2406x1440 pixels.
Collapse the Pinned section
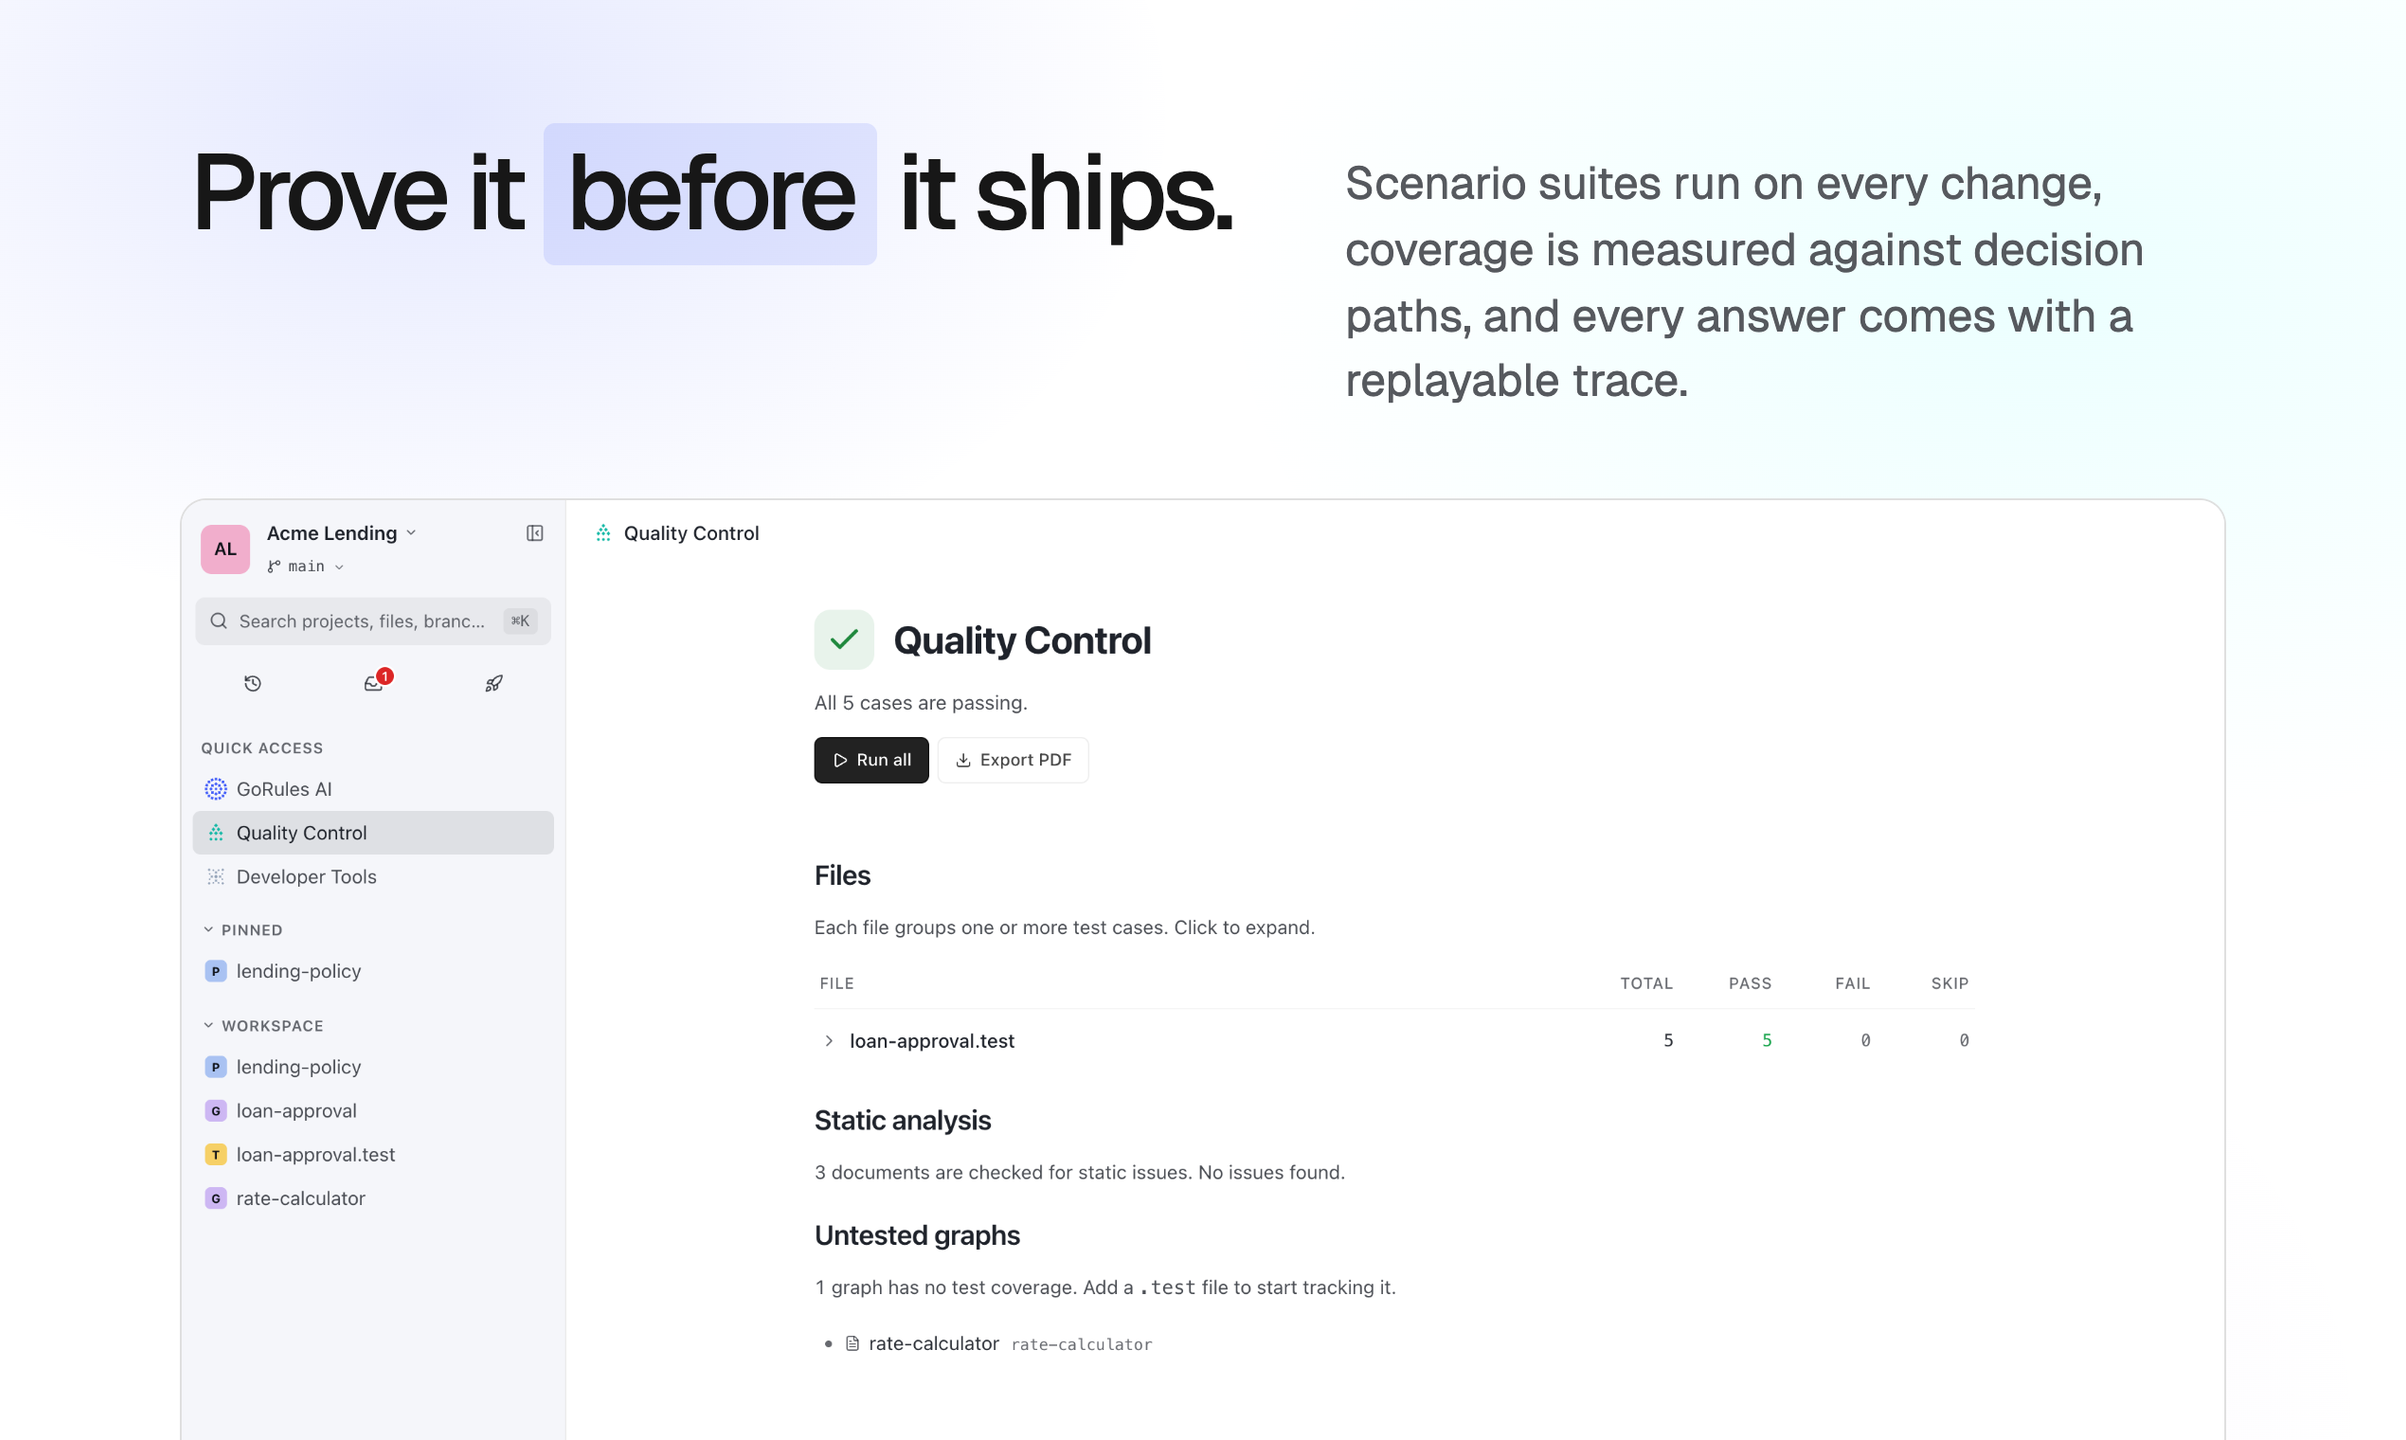242,930
